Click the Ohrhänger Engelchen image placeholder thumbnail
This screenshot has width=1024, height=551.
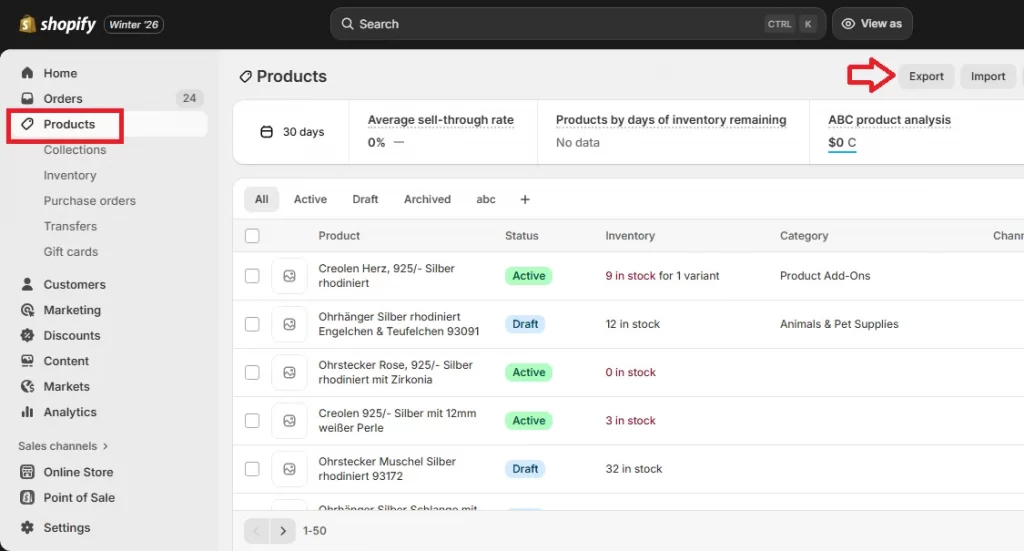(x=289, y=324)
